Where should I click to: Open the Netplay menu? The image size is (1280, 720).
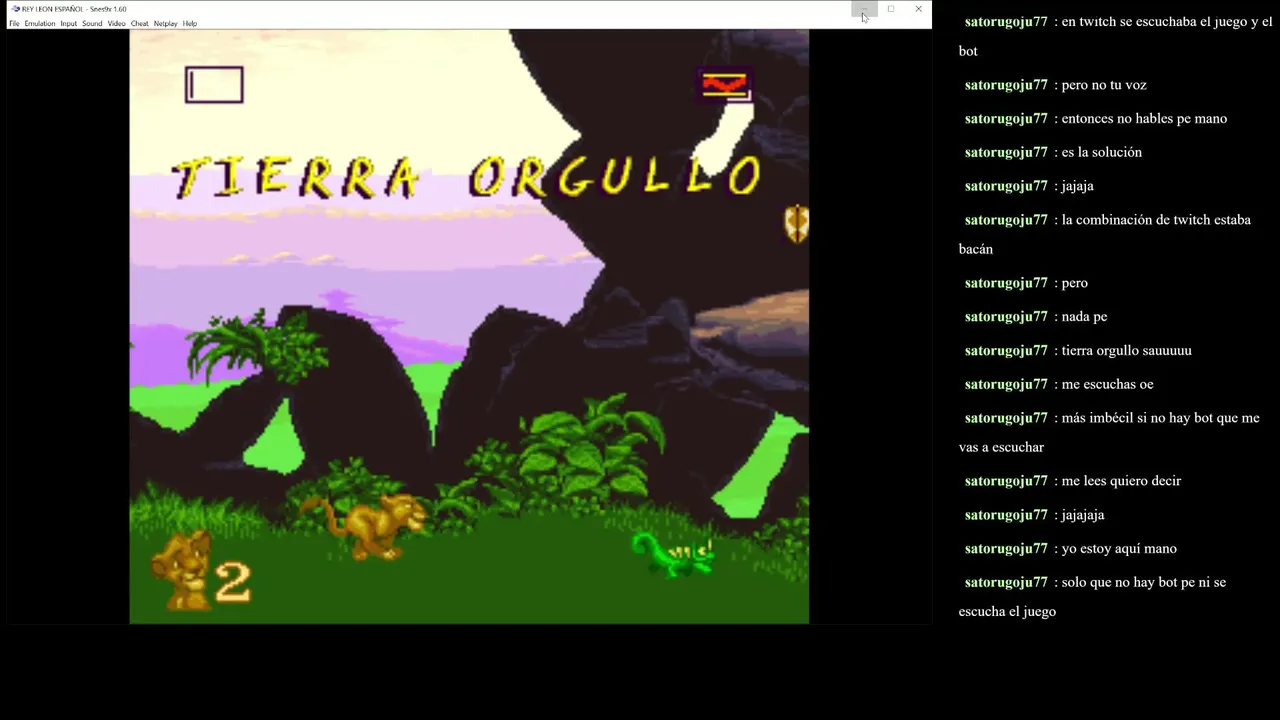165,23
